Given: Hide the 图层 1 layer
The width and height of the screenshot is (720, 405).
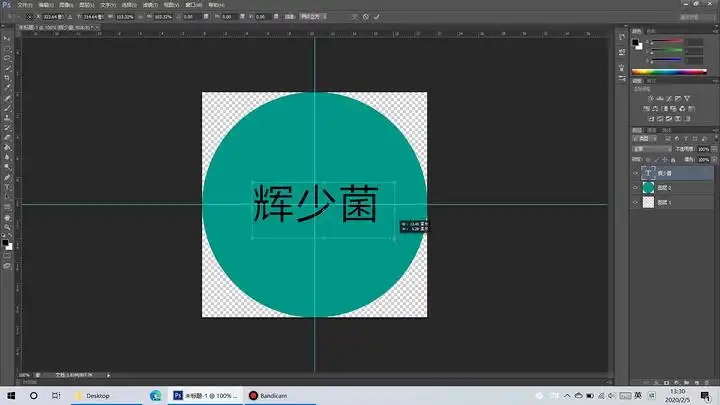Looking at the screenshot, I should coord(636,202).
